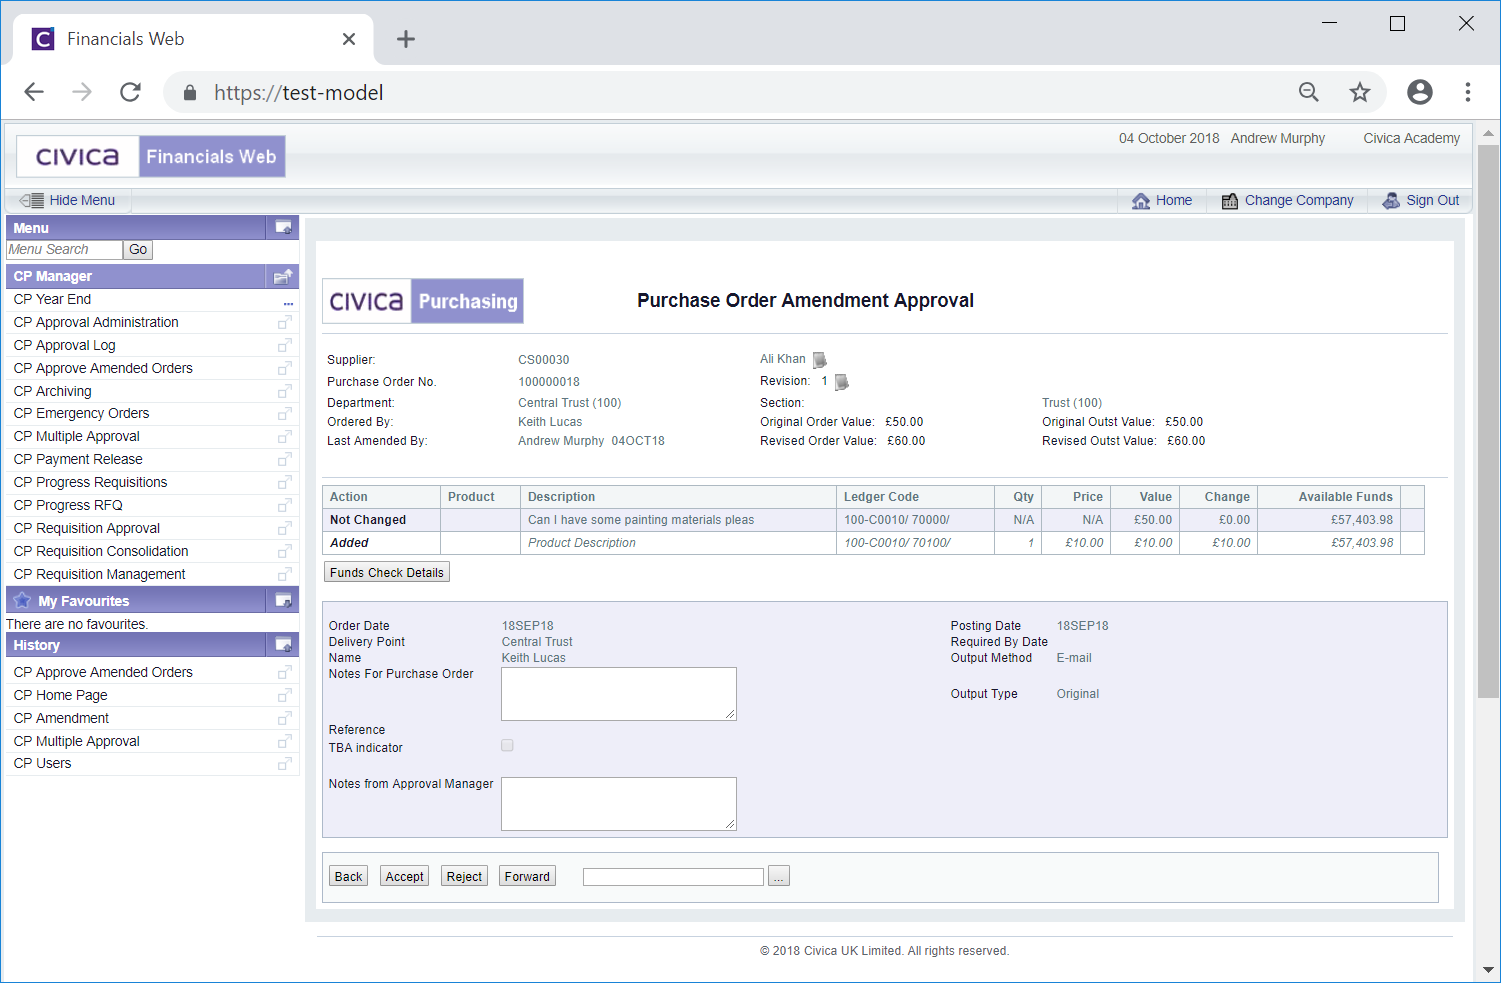Open the forward user lookup ellipsis button
The width and height of the screenshot is (1501, 983).
pyautogui.click(x=779, y=877)
